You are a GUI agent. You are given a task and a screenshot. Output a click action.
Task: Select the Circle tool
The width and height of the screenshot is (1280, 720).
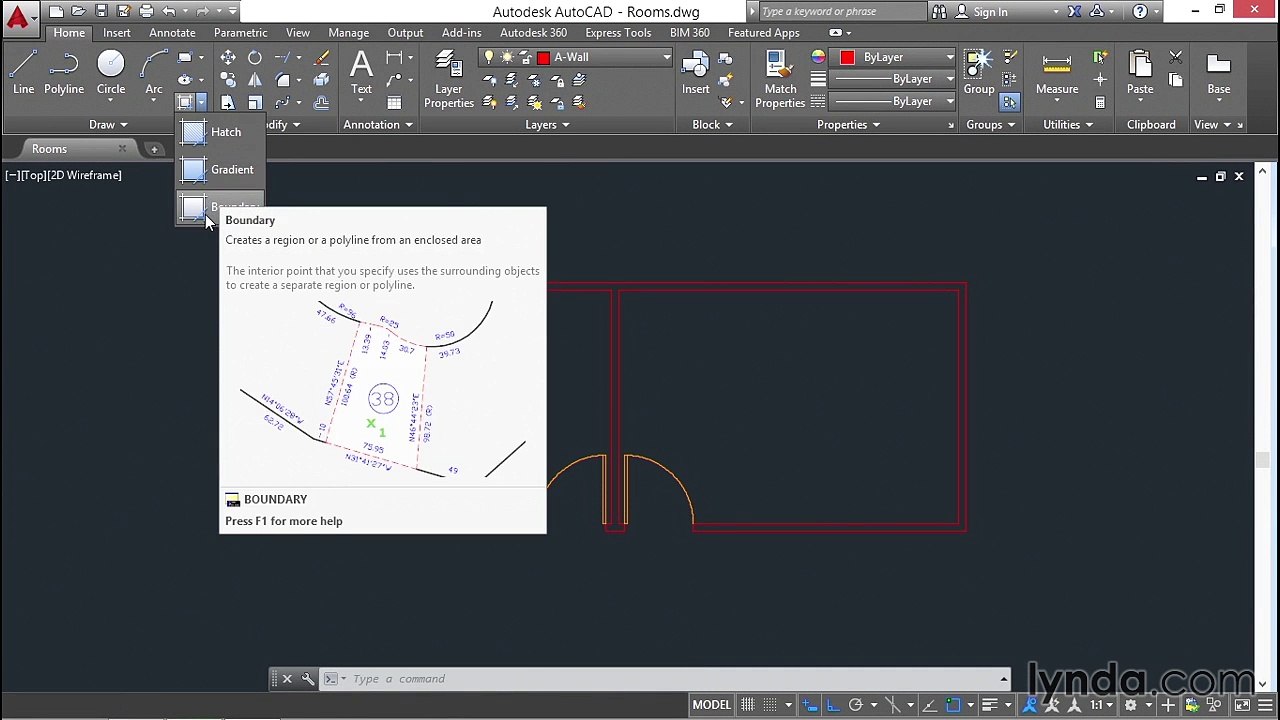pos(111,74)
